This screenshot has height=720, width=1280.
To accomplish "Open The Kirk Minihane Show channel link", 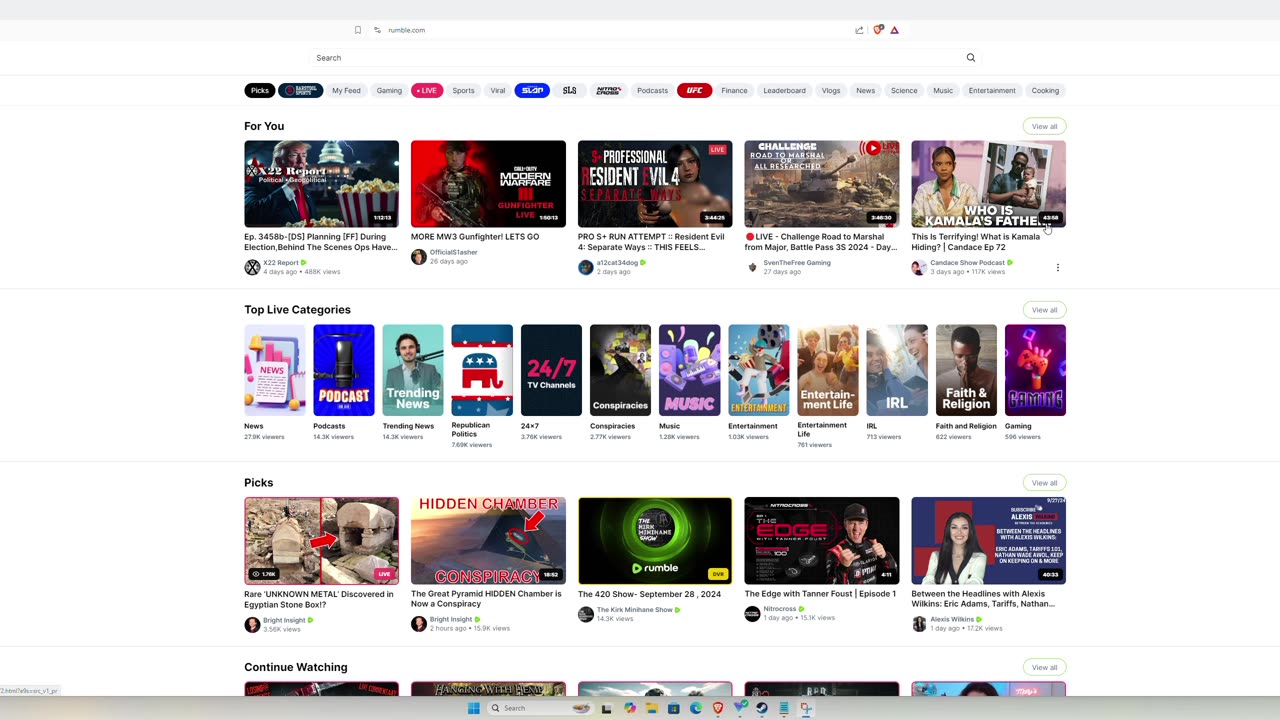I will coord(635,609).
